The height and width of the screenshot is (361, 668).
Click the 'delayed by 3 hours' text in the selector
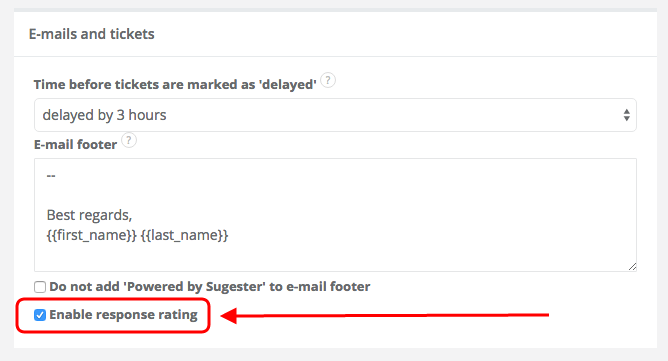[104, 115]
